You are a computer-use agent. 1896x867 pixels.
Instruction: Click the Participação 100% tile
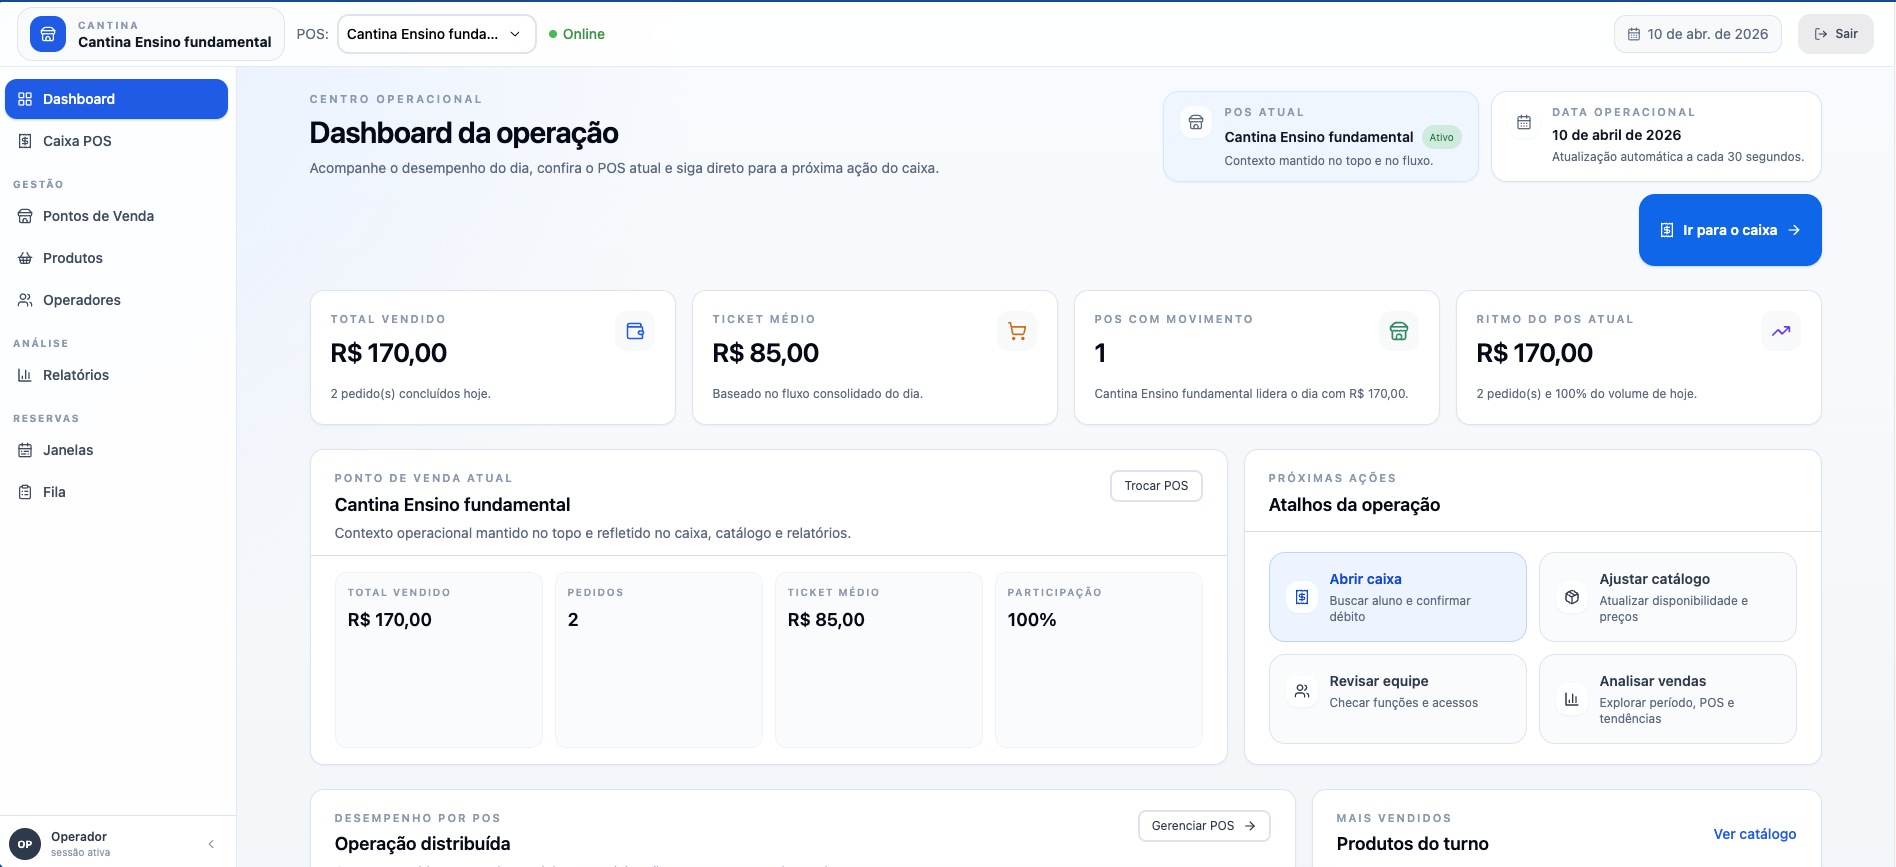click(1099, 660)
